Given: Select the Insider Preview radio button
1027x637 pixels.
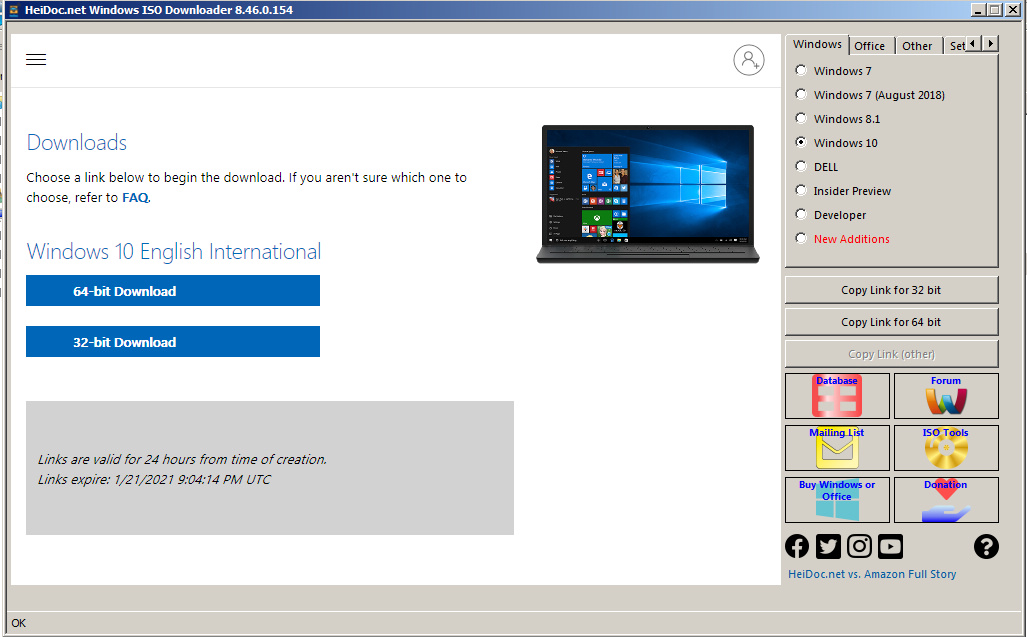Looking at the screenshot, I should pyautogui.click(x=800, y=191).
